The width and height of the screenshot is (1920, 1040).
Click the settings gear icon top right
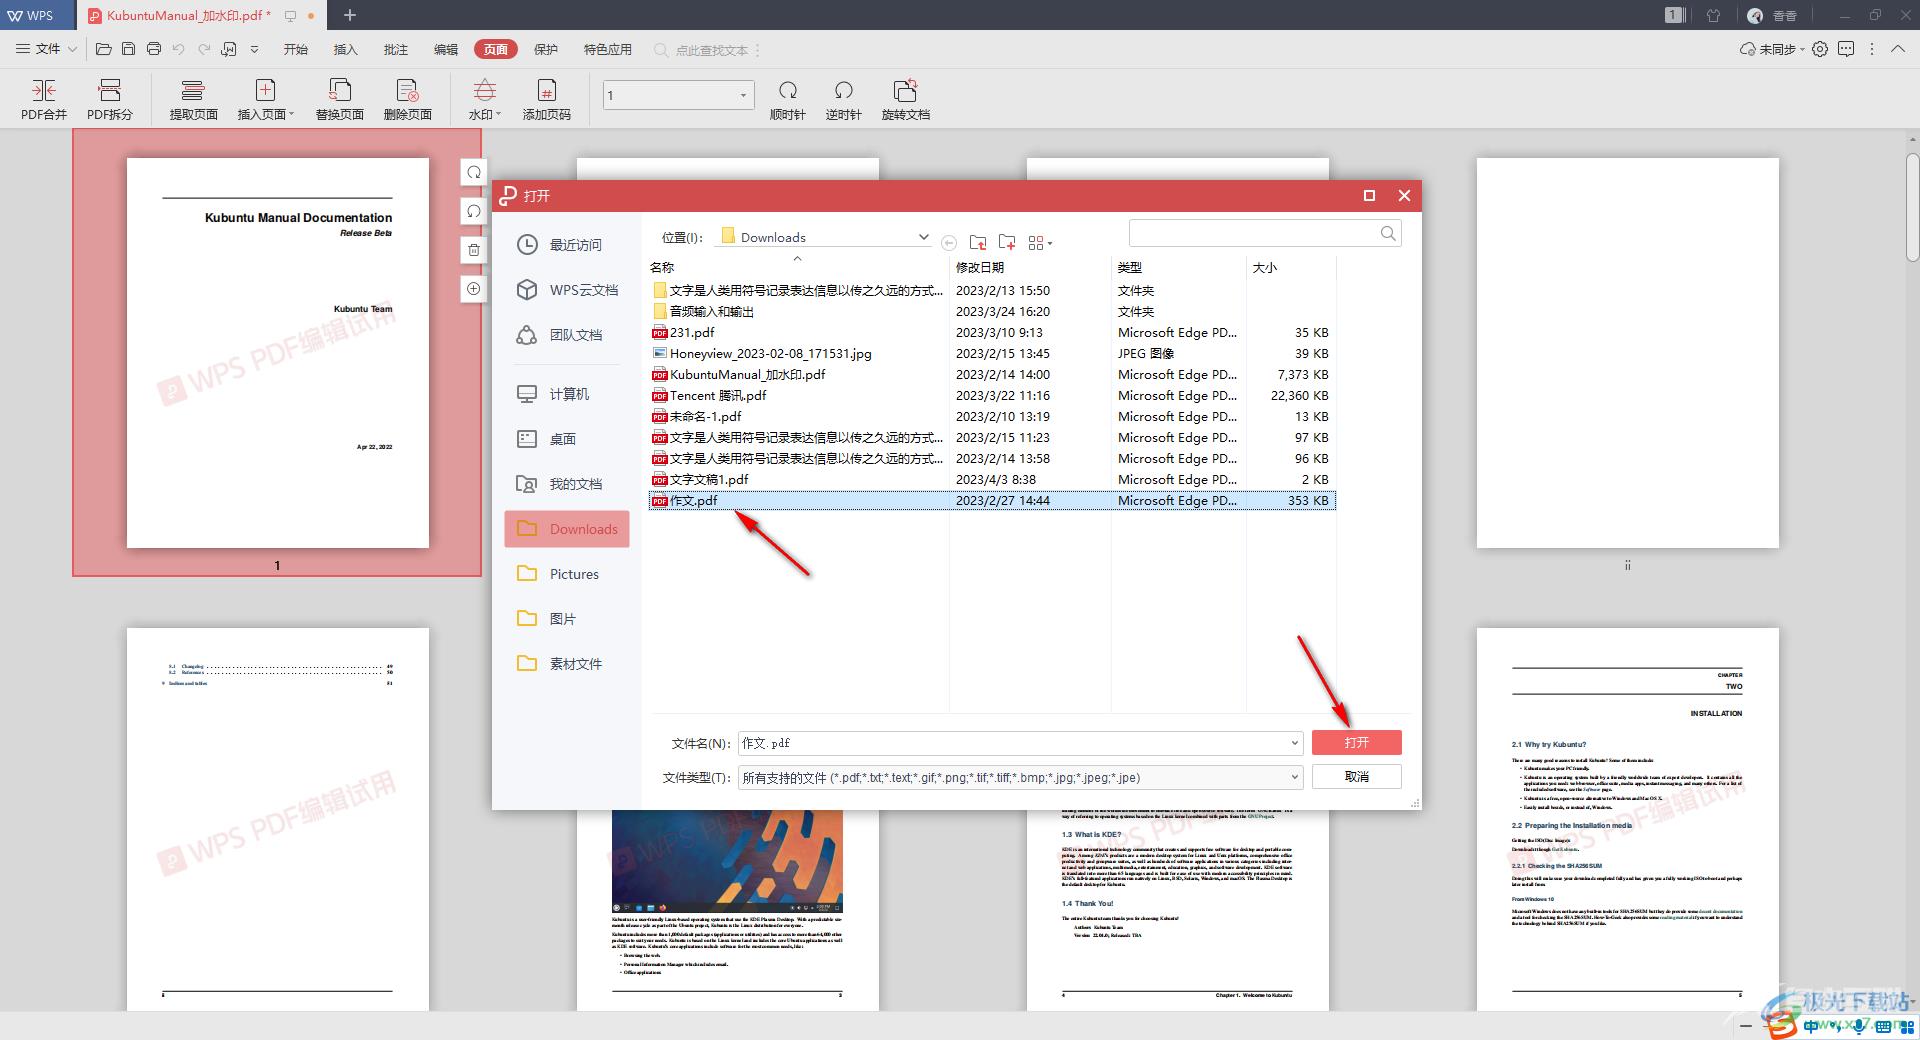pyautogui.click(x=1820, y=49)
